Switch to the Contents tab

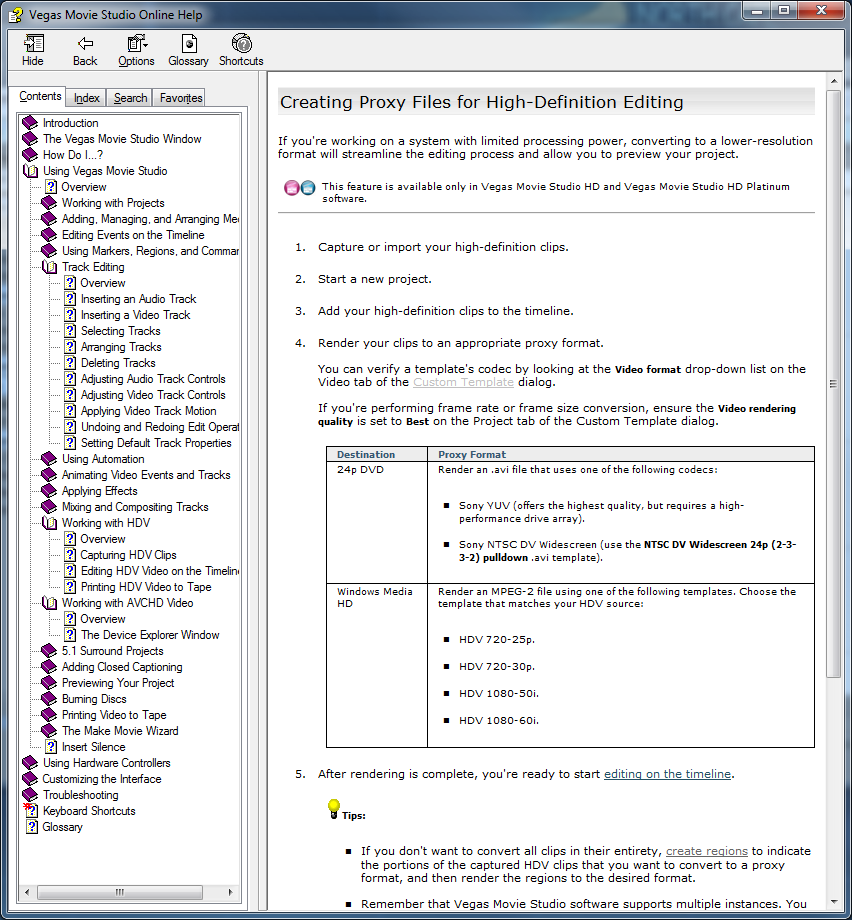pyautogui.click(x=40, y=96)
